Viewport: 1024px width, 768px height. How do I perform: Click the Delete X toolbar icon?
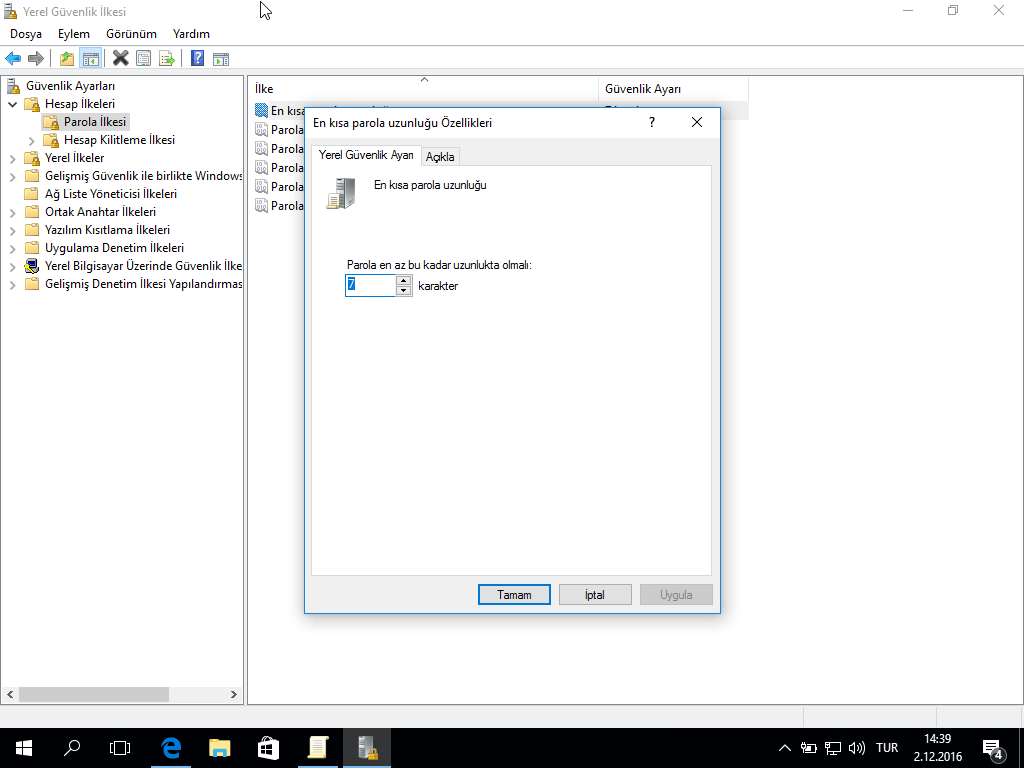[x=120, y=59]
